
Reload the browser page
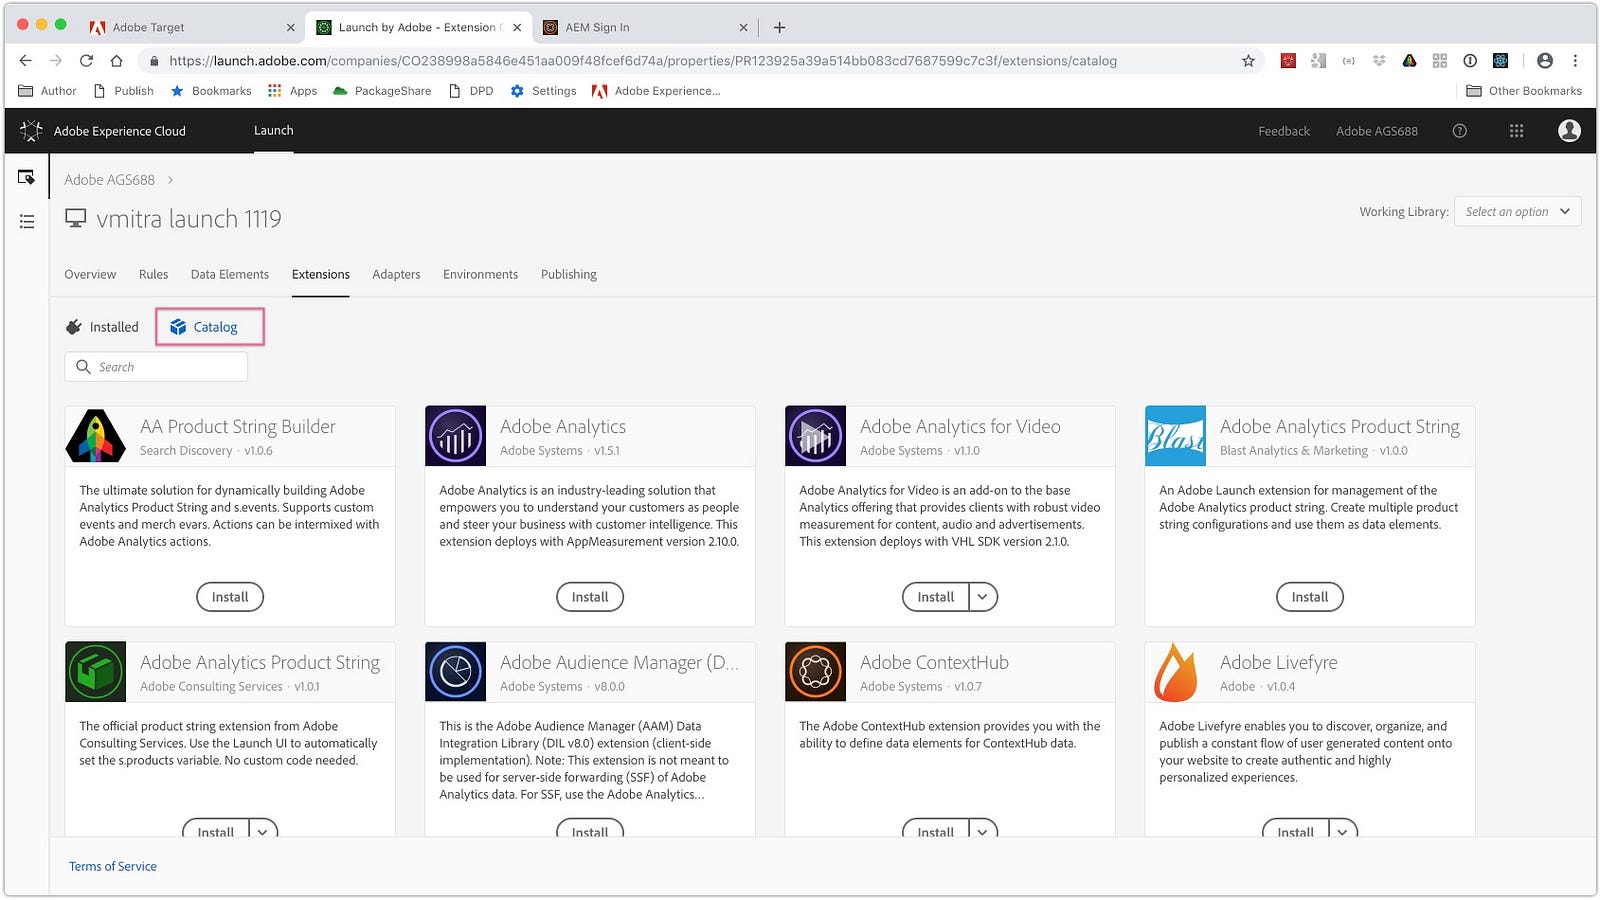(x=86, y=61)
